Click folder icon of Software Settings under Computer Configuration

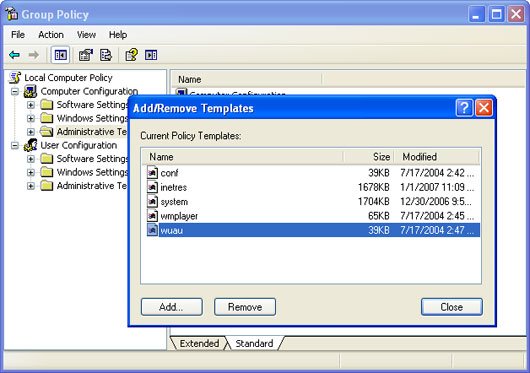coord(47,105)
